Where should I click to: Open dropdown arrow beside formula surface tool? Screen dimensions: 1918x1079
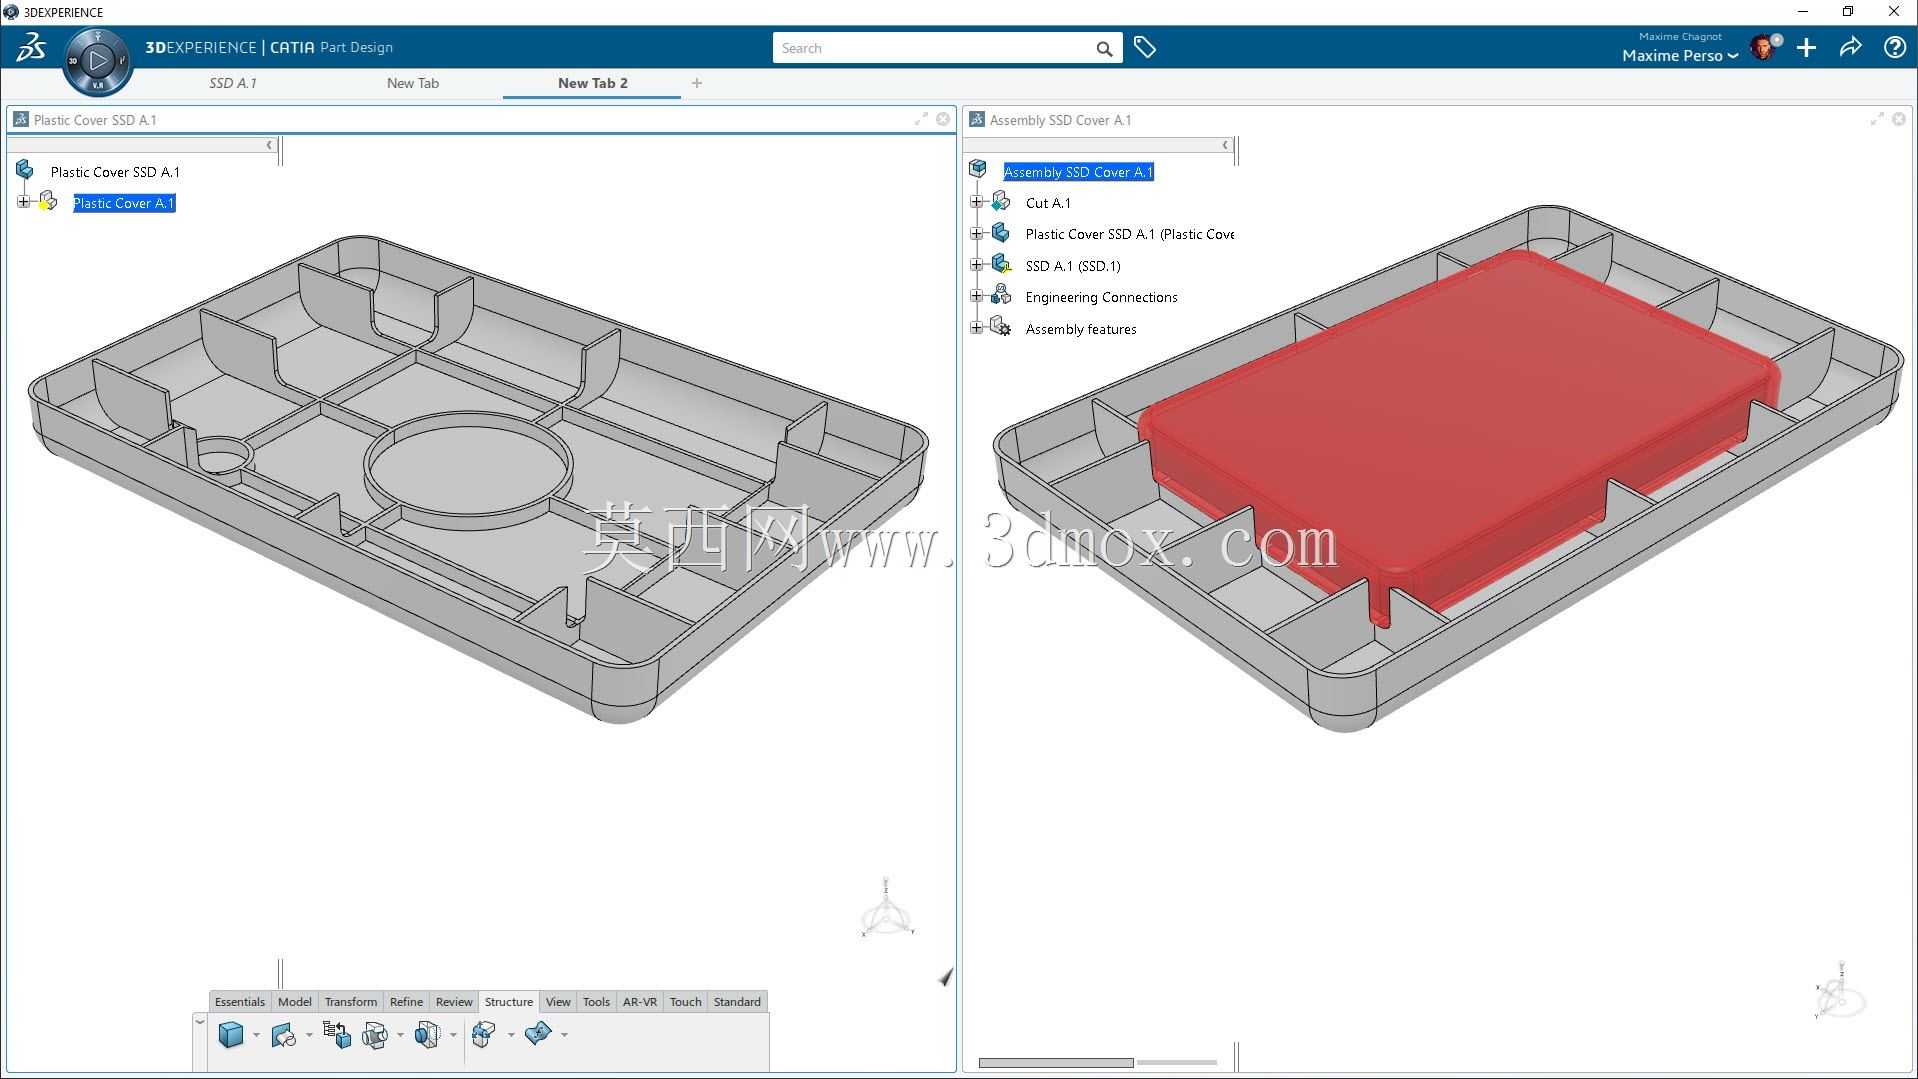pos(564,1035)
